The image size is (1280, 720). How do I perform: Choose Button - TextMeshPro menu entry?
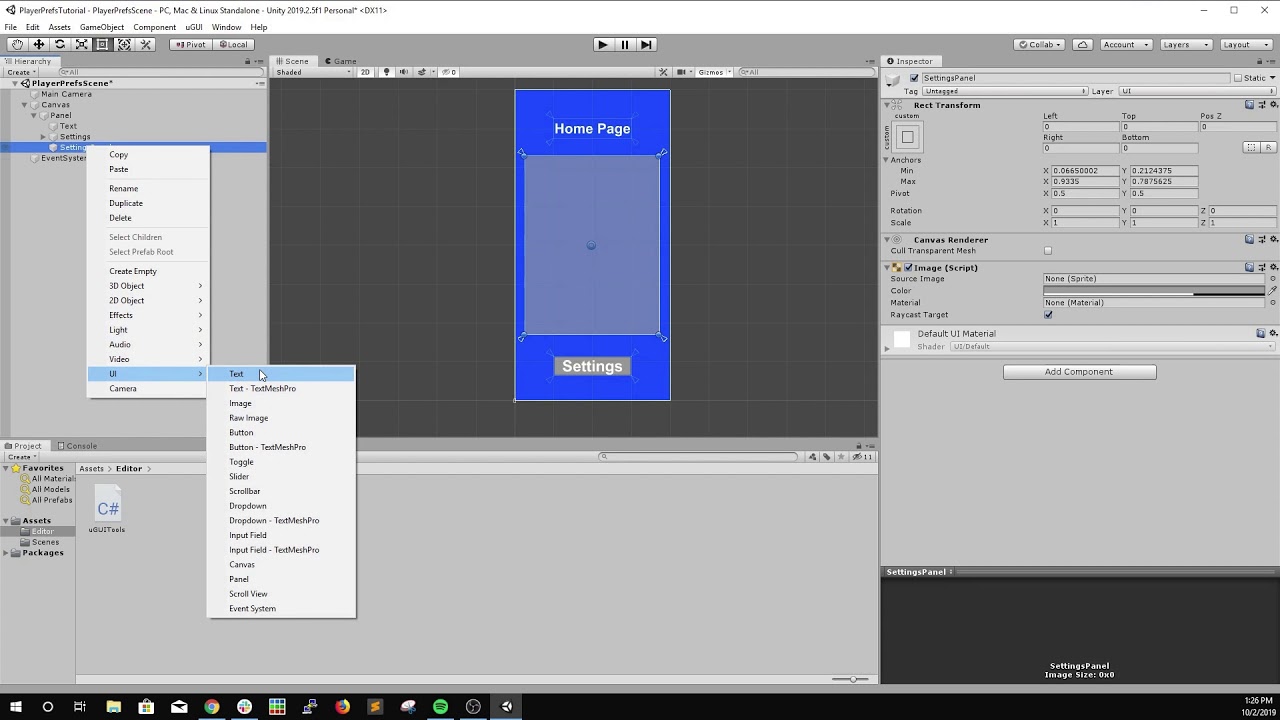(x=281, y=447)
